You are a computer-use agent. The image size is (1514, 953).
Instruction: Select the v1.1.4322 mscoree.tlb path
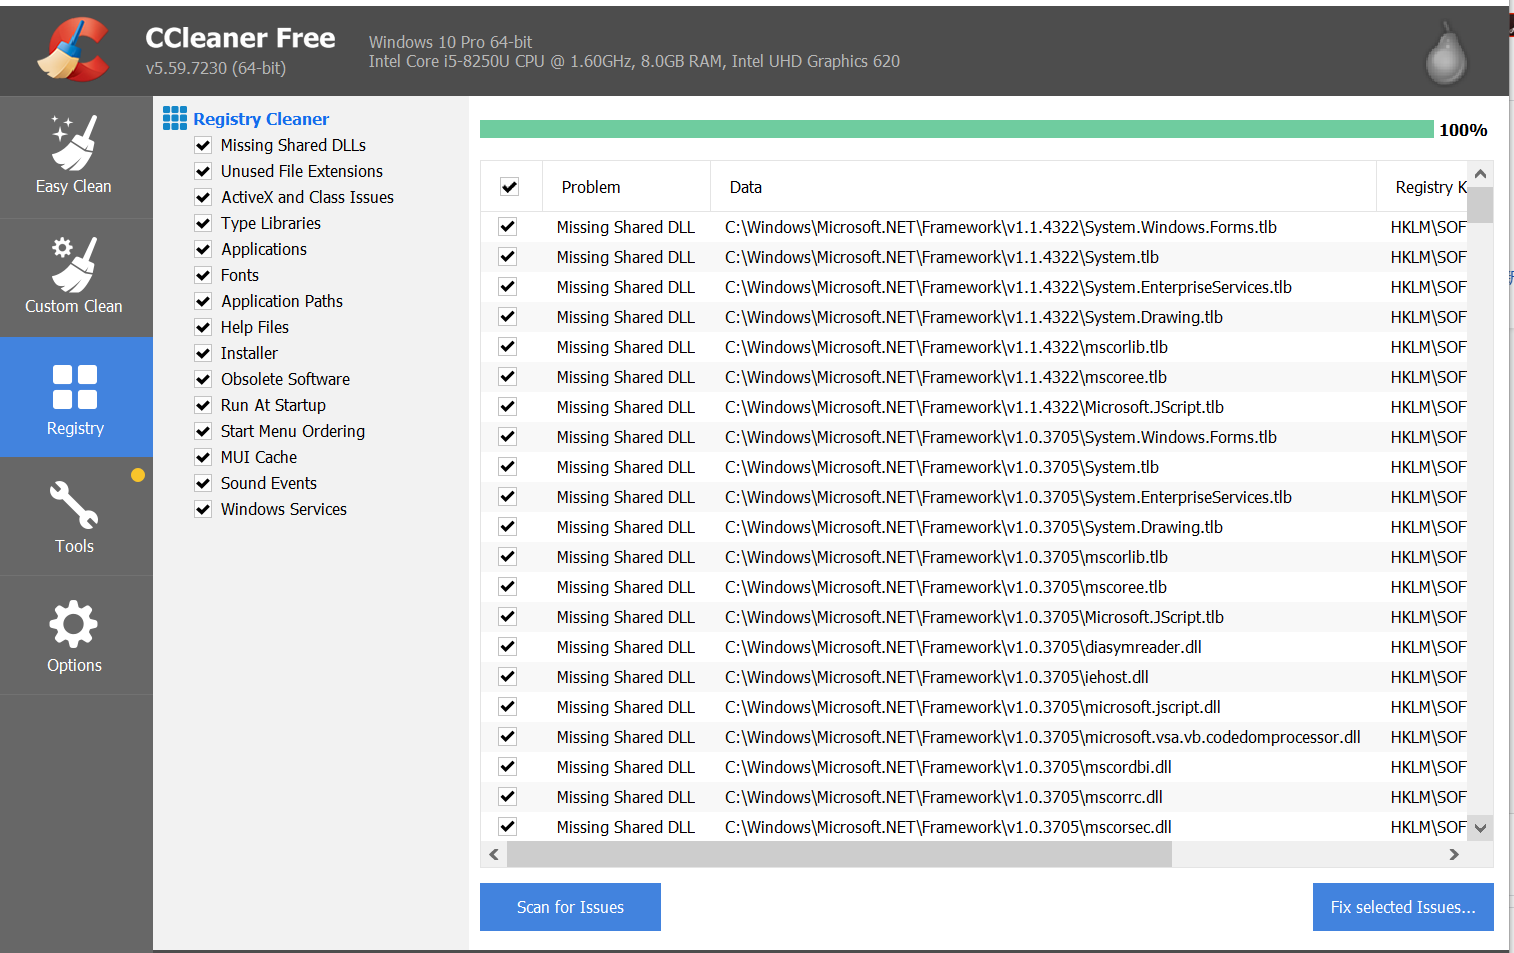[946, 377]
